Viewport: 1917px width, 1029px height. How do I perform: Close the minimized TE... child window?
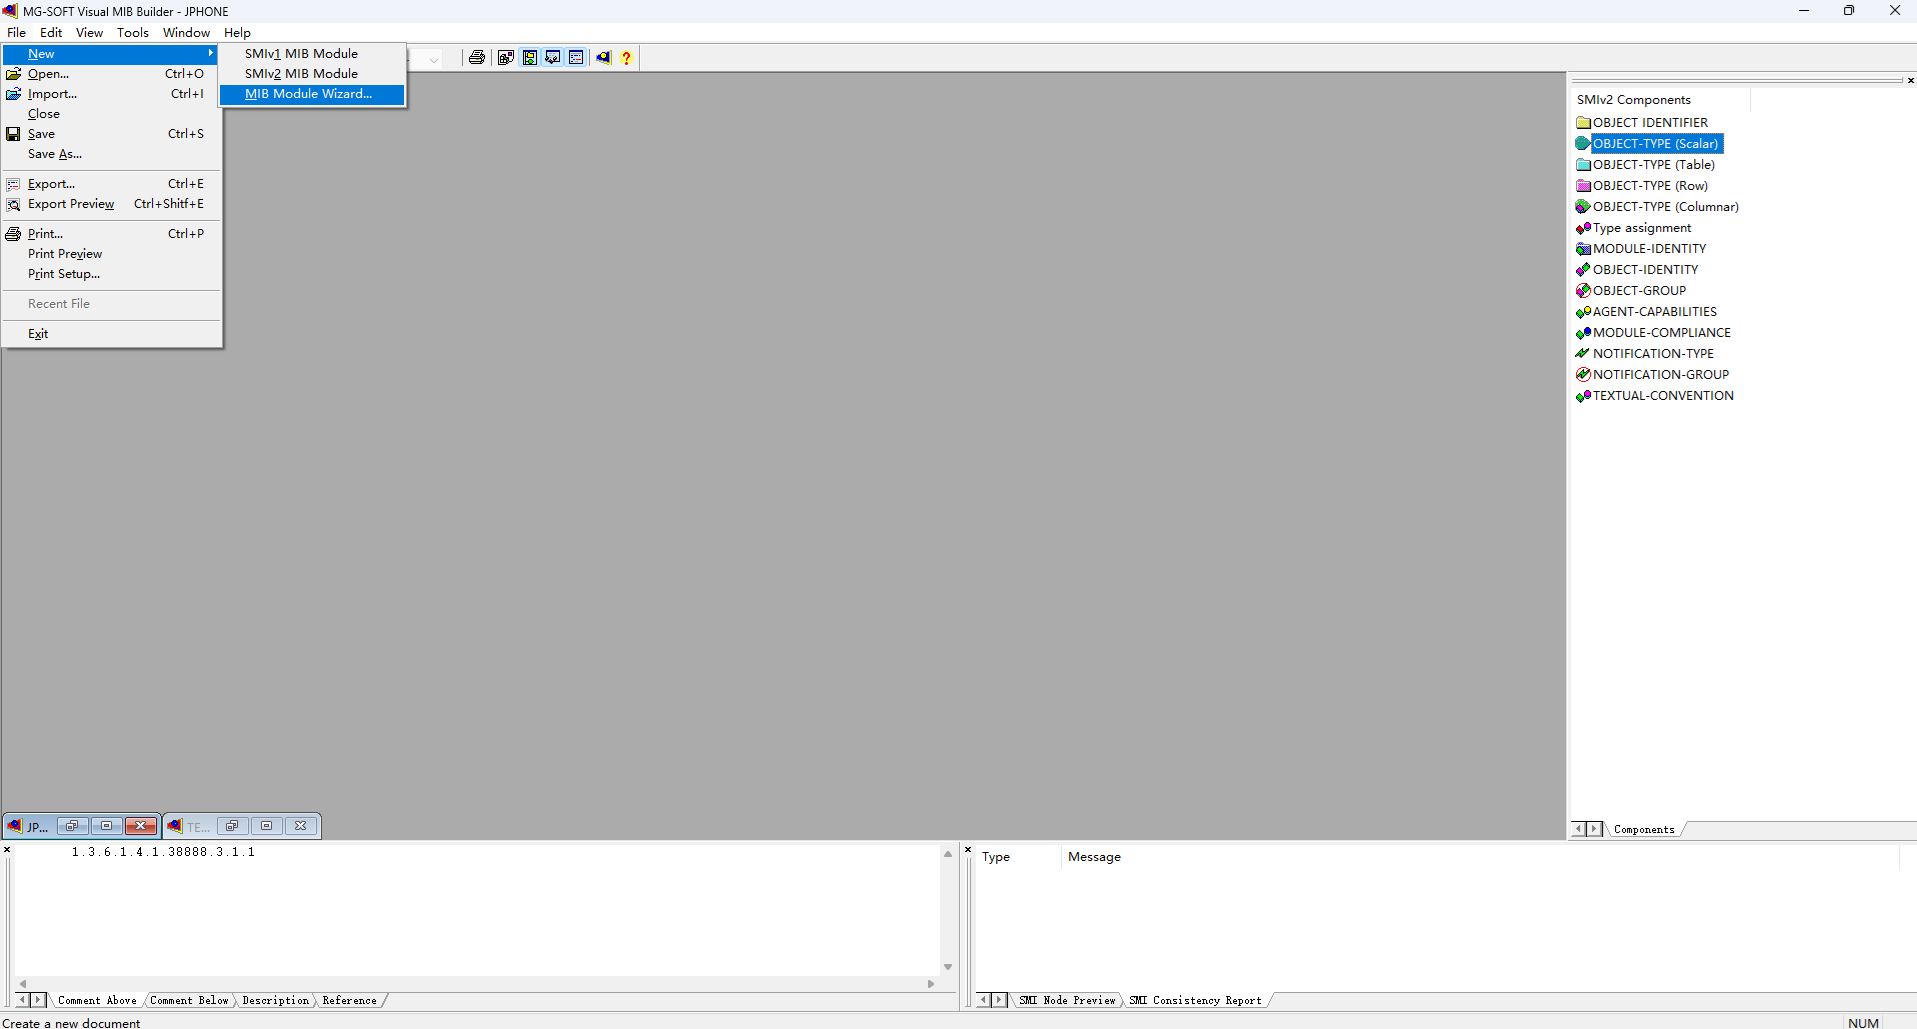(301, 826)
